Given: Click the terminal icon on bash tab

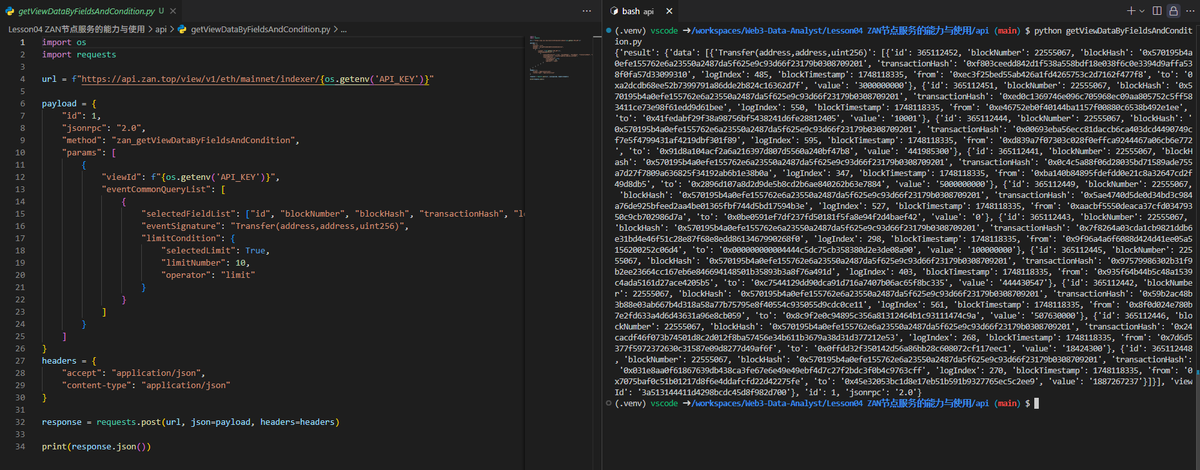Looking at the screenshot, I should pyautogui.click(x=612, y=10).
